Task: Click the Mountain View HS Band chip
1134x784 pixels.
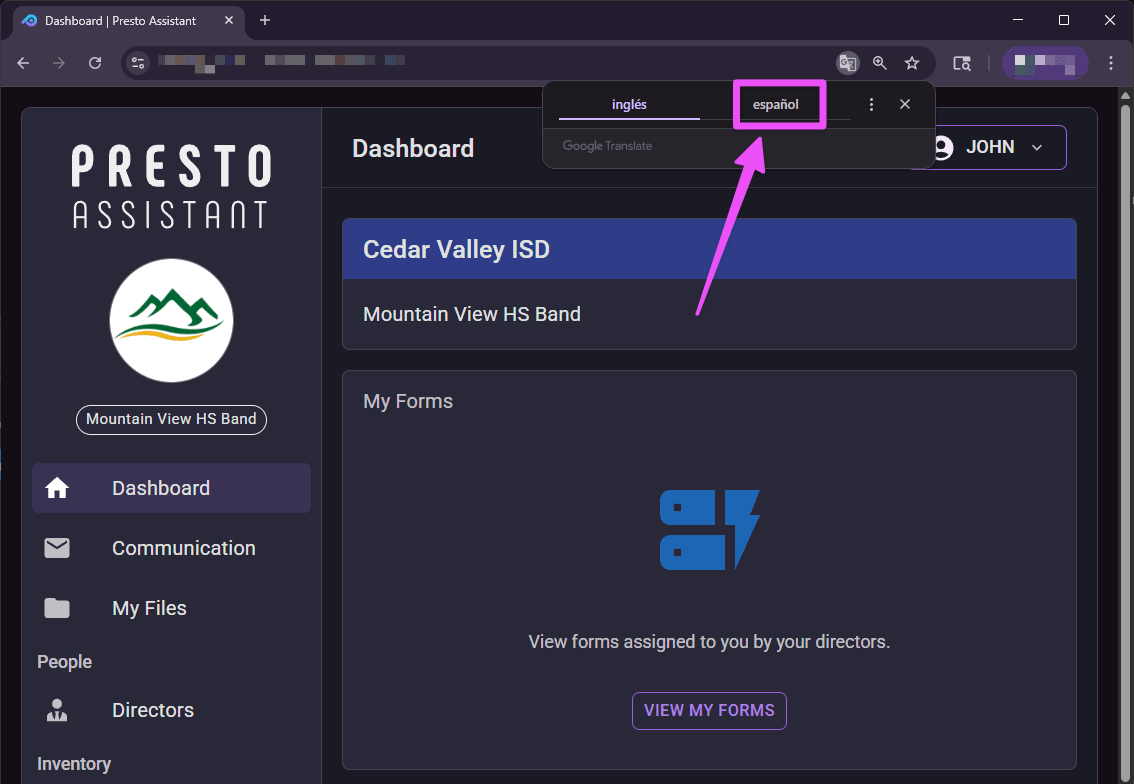Action: (171, 419)
